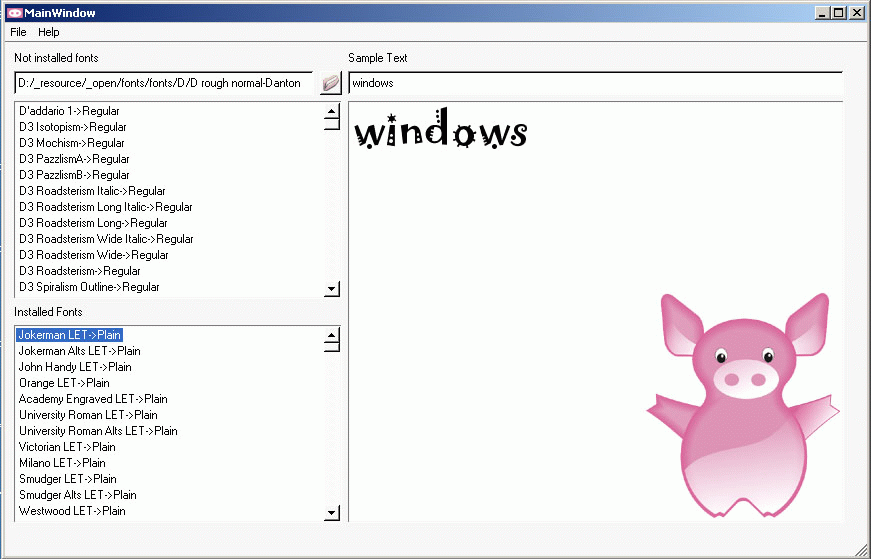This screenshot has width=871, height=559.
Task: Click the open folder browse icon
Action: 331,83
